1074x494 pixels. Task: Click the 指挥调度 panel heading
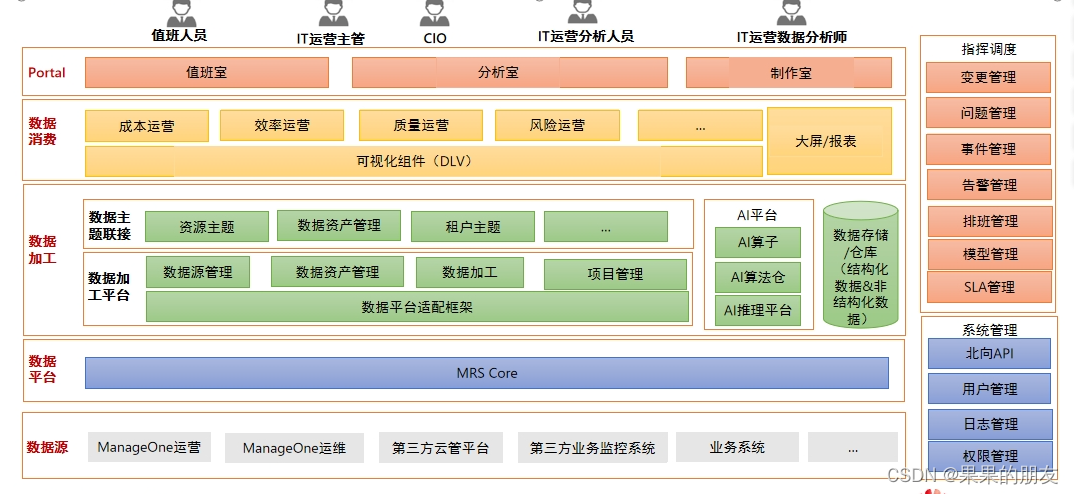(x=989, y=49)
